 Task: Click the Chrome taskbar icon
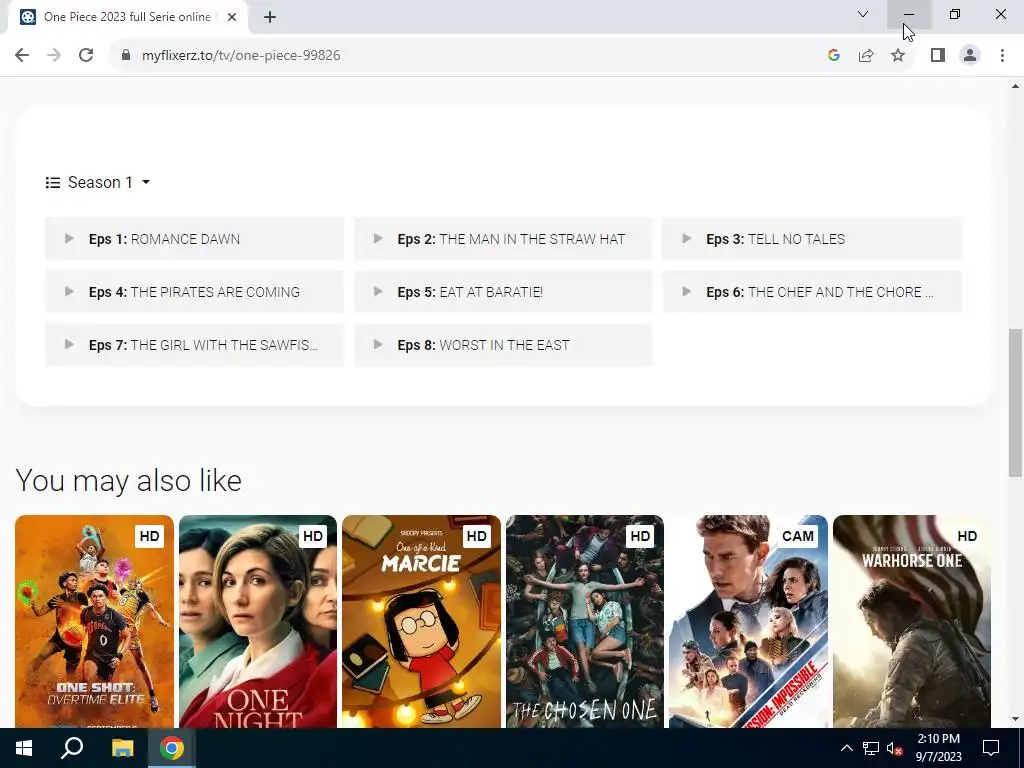coord(172,748)
